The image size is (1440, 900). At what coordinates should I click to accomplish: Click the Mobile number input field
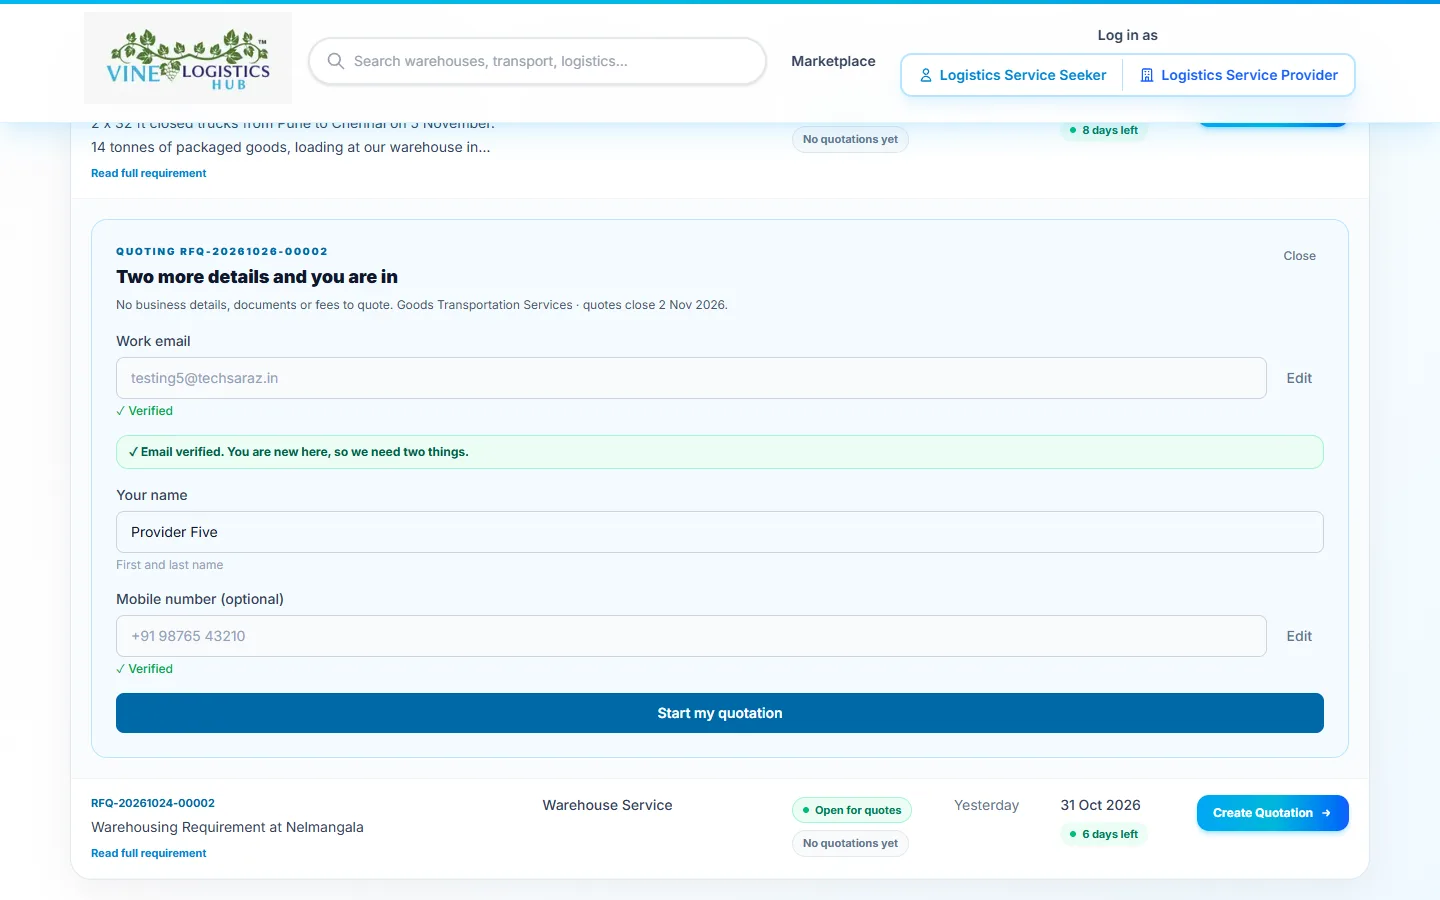(x=691, y=636)
